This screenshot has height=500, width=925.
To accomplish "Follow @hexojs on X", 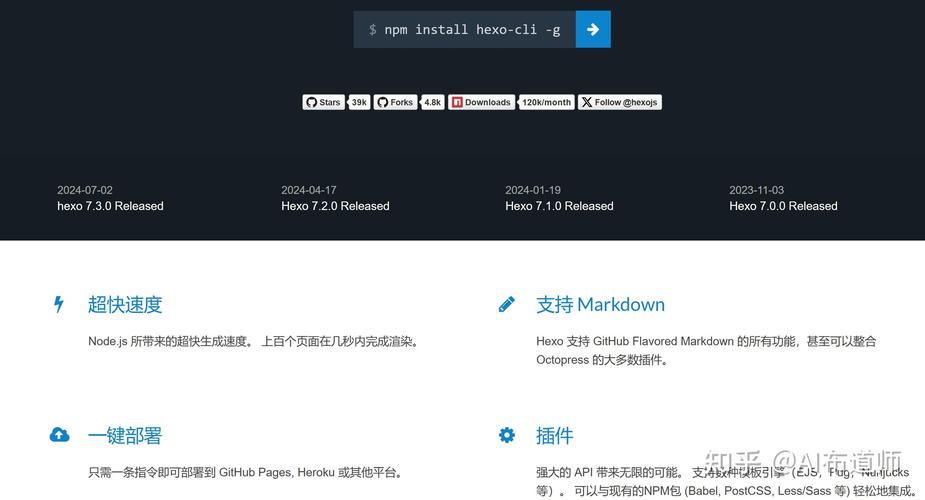I will coord(619,102).
